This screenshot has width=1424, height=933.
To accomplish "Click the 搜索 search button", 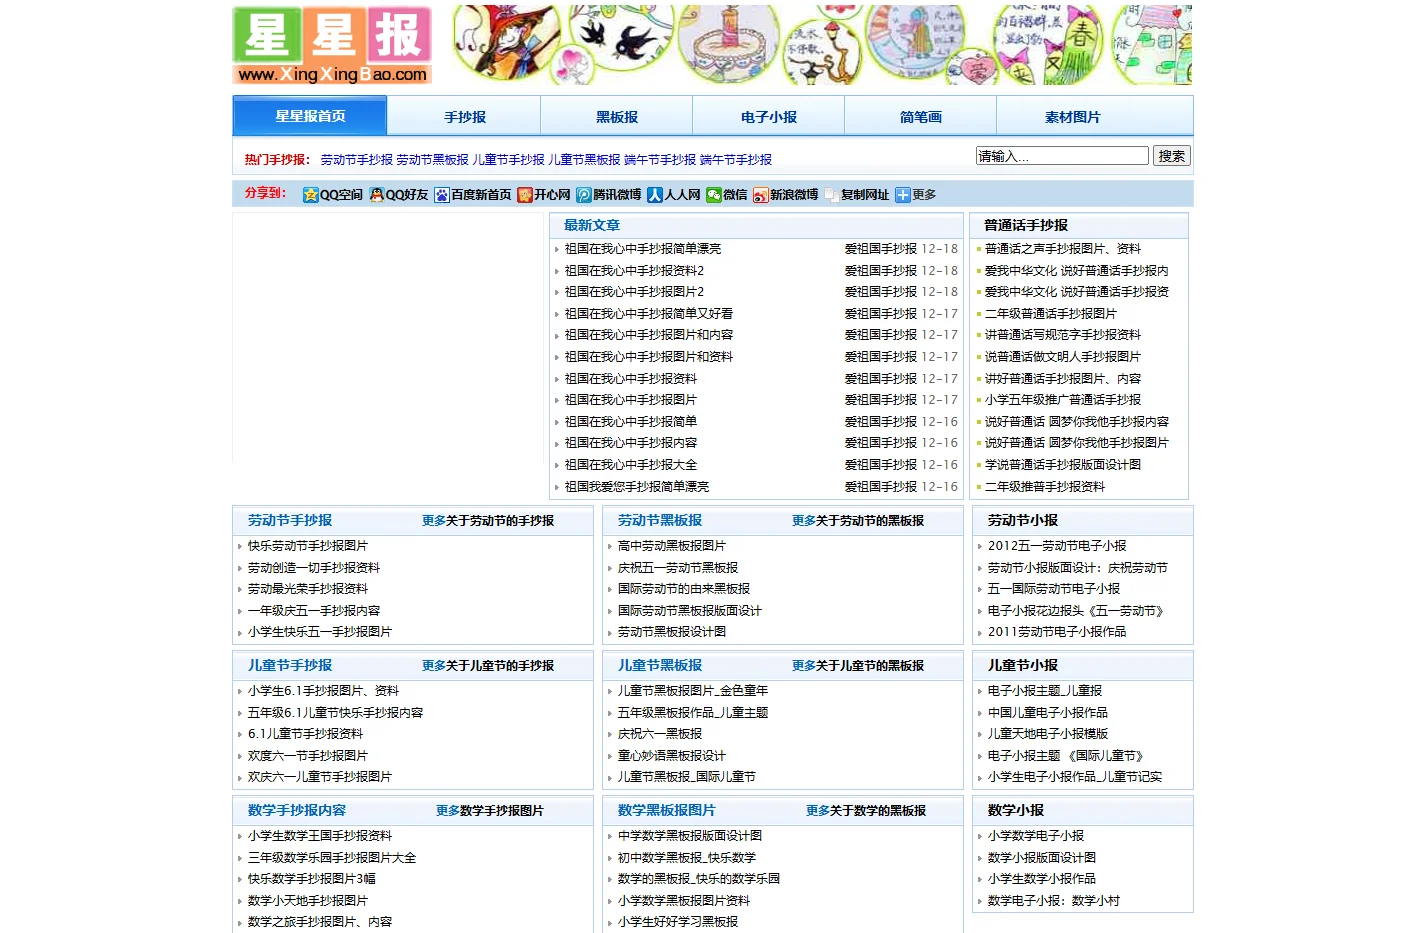I will pos(1172,156).
